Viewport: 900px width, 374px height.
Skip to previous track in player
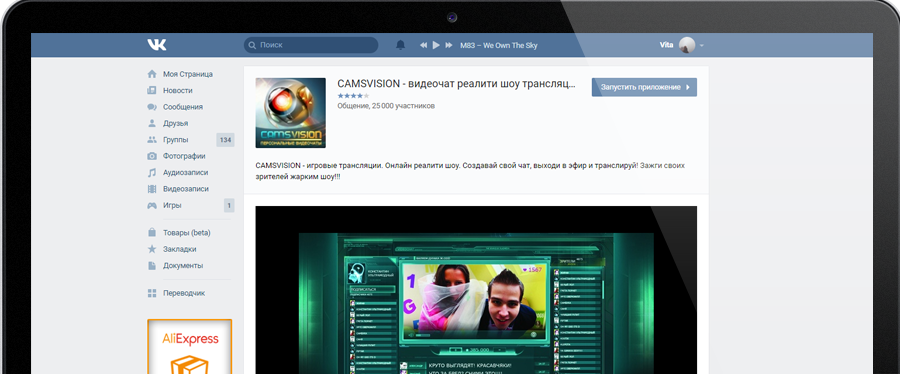pyautogui.click(x=424, y=45)
